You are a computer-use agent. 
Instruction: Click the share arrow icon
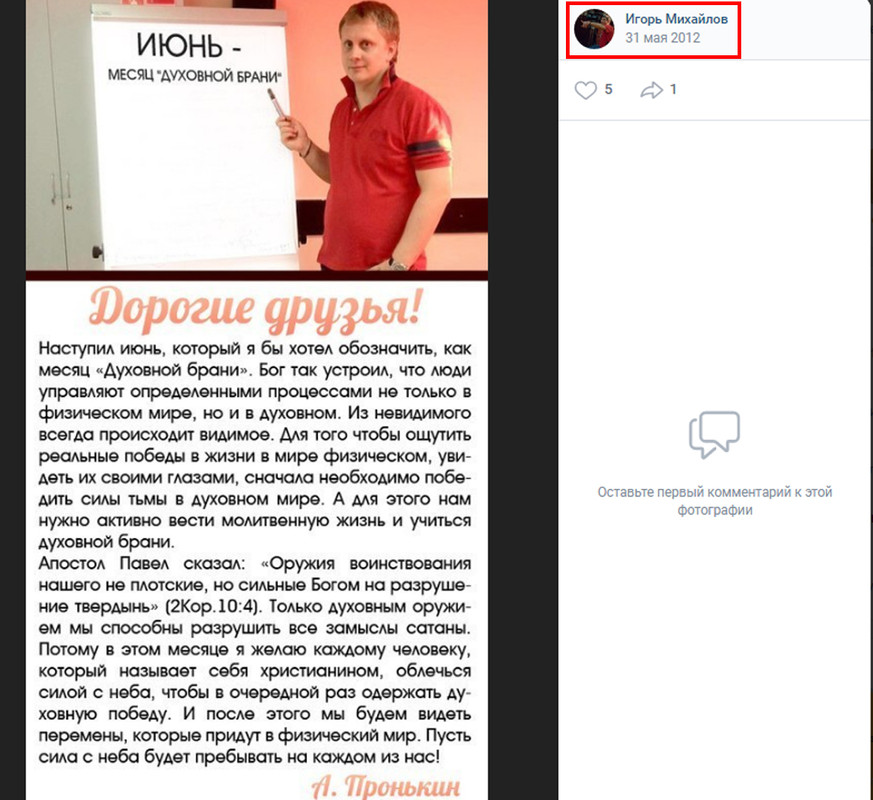pos(651,90)
